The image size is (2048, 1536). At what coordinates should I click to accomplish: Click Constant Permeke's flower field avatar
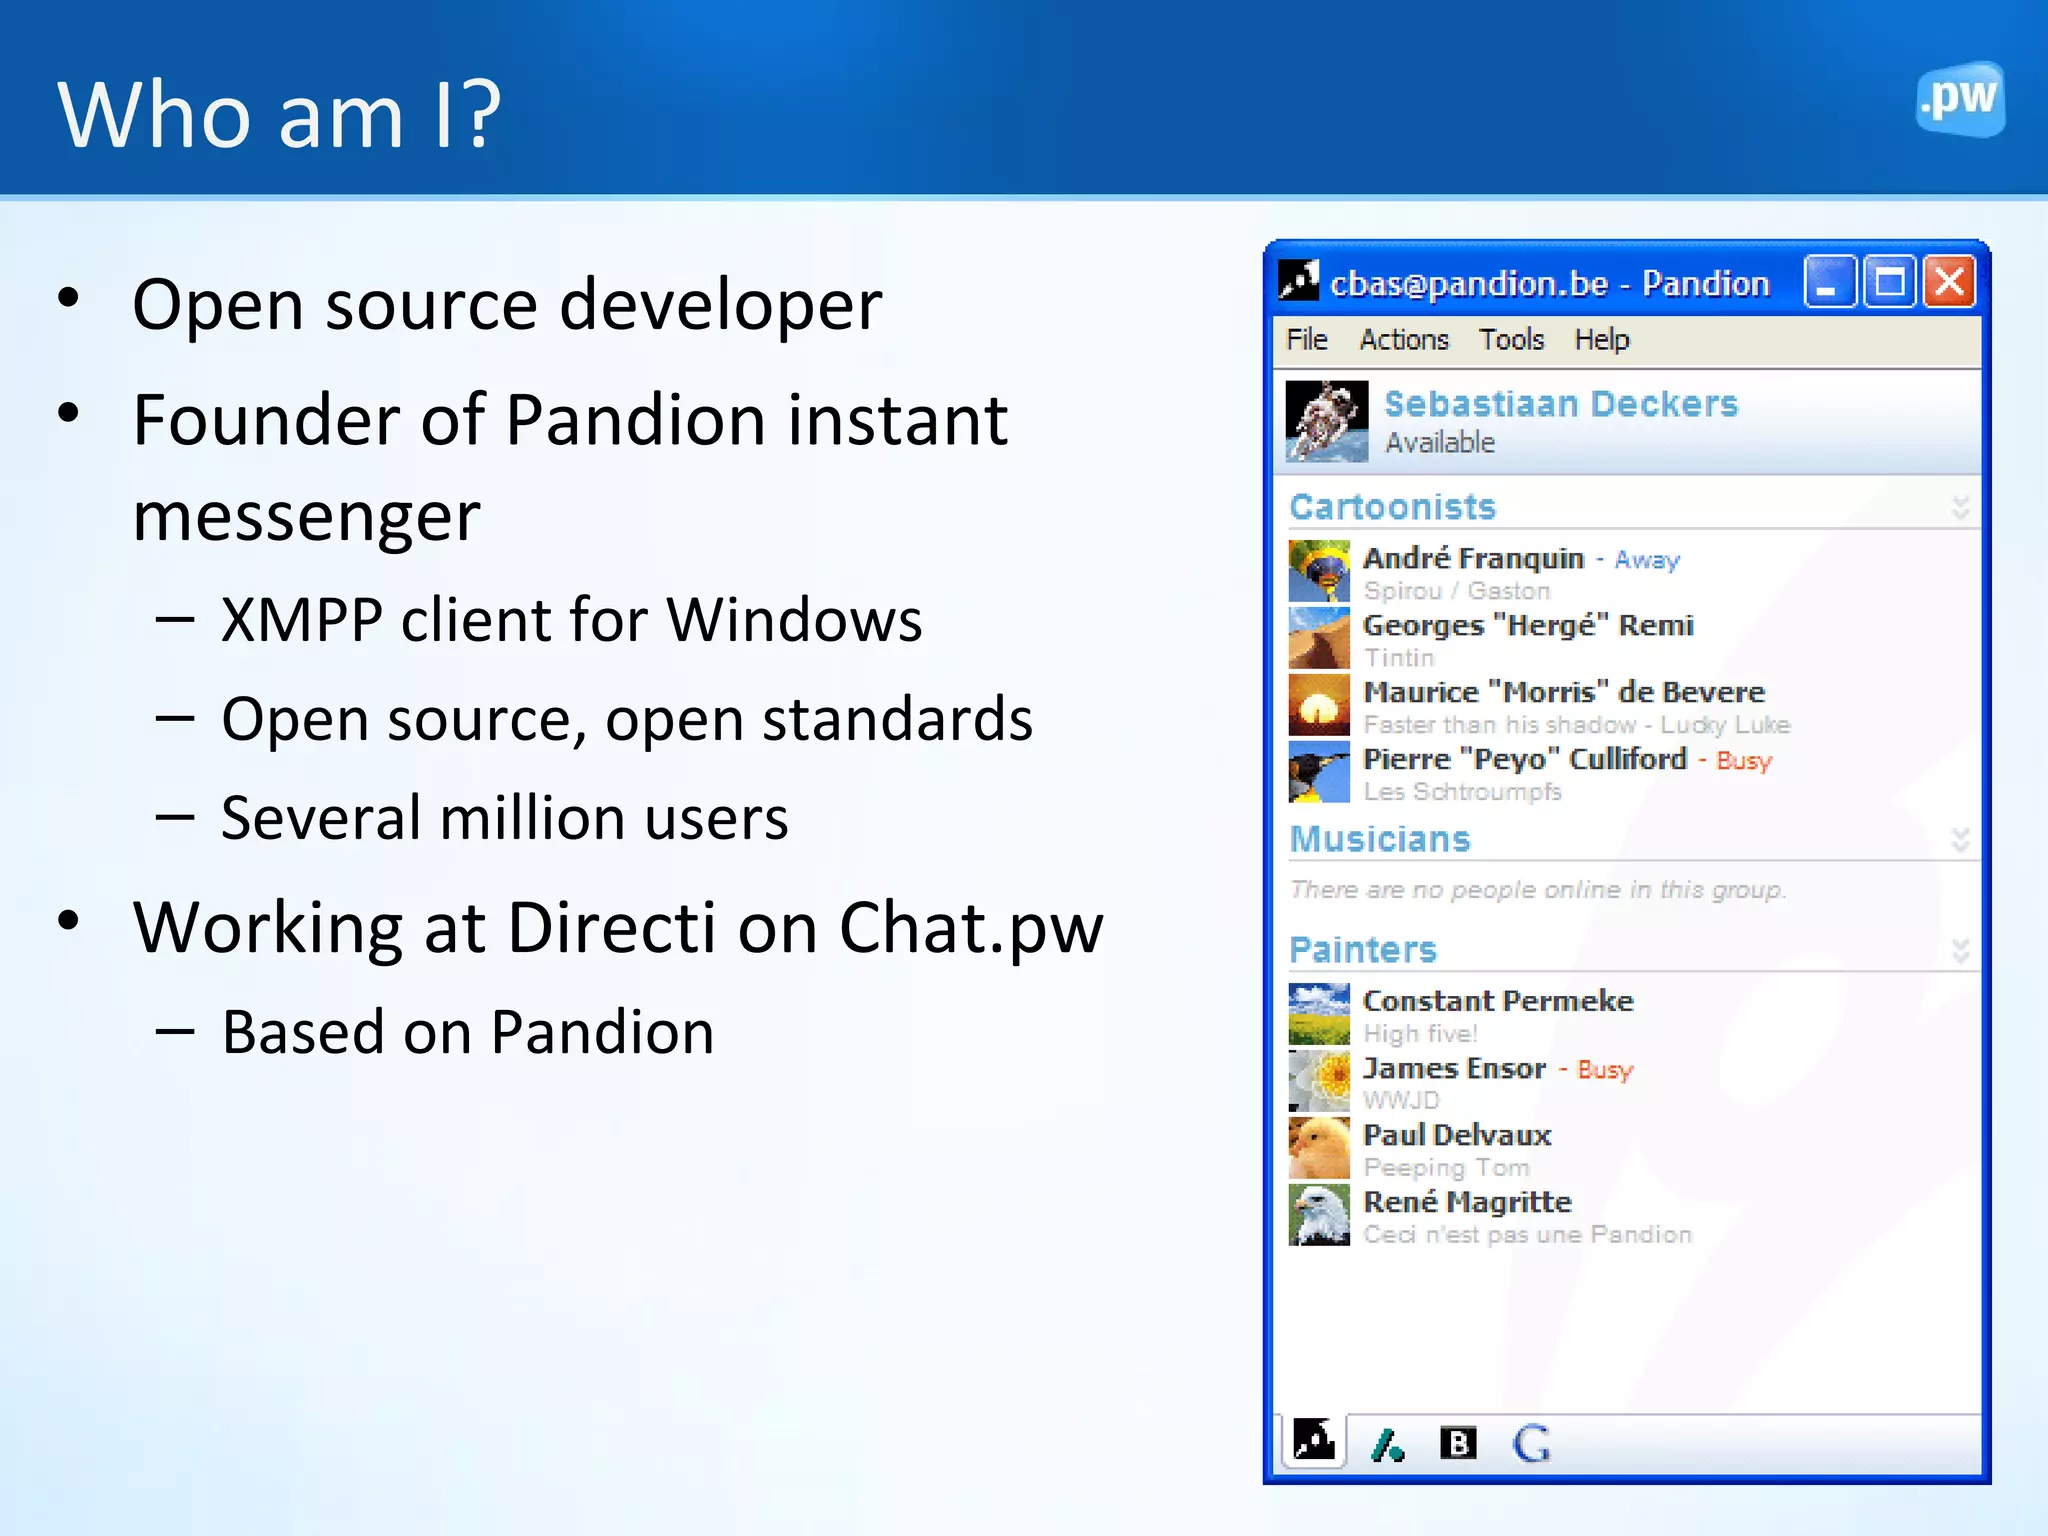click(x=1319, y=1014)
